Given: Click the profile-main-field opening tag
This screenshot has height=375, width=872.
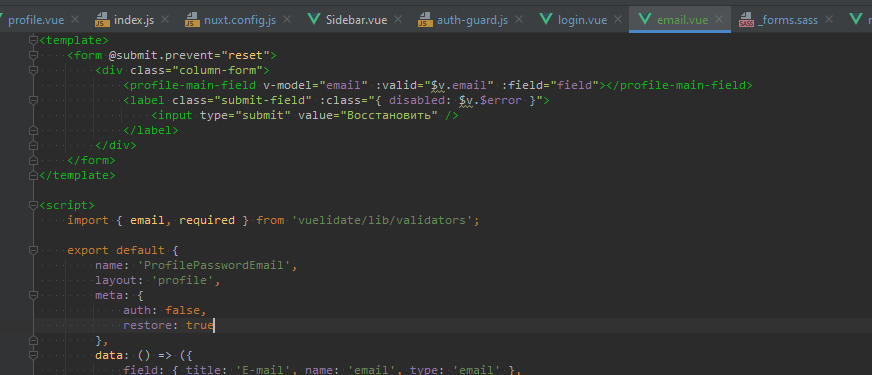Looking at the screenshot, I should (x=190, y=85).
